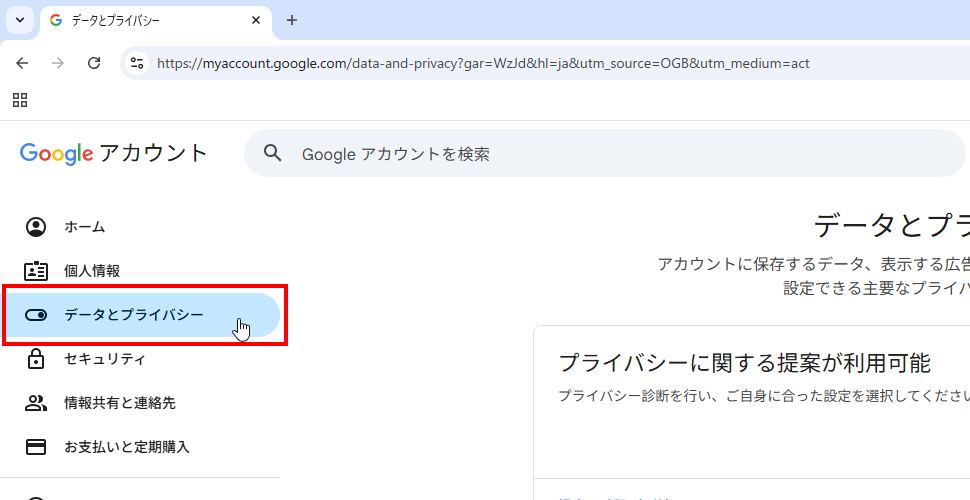The image size is (970, 500).
Task: Go back to the previous page
Action: (x=22, y=63)
